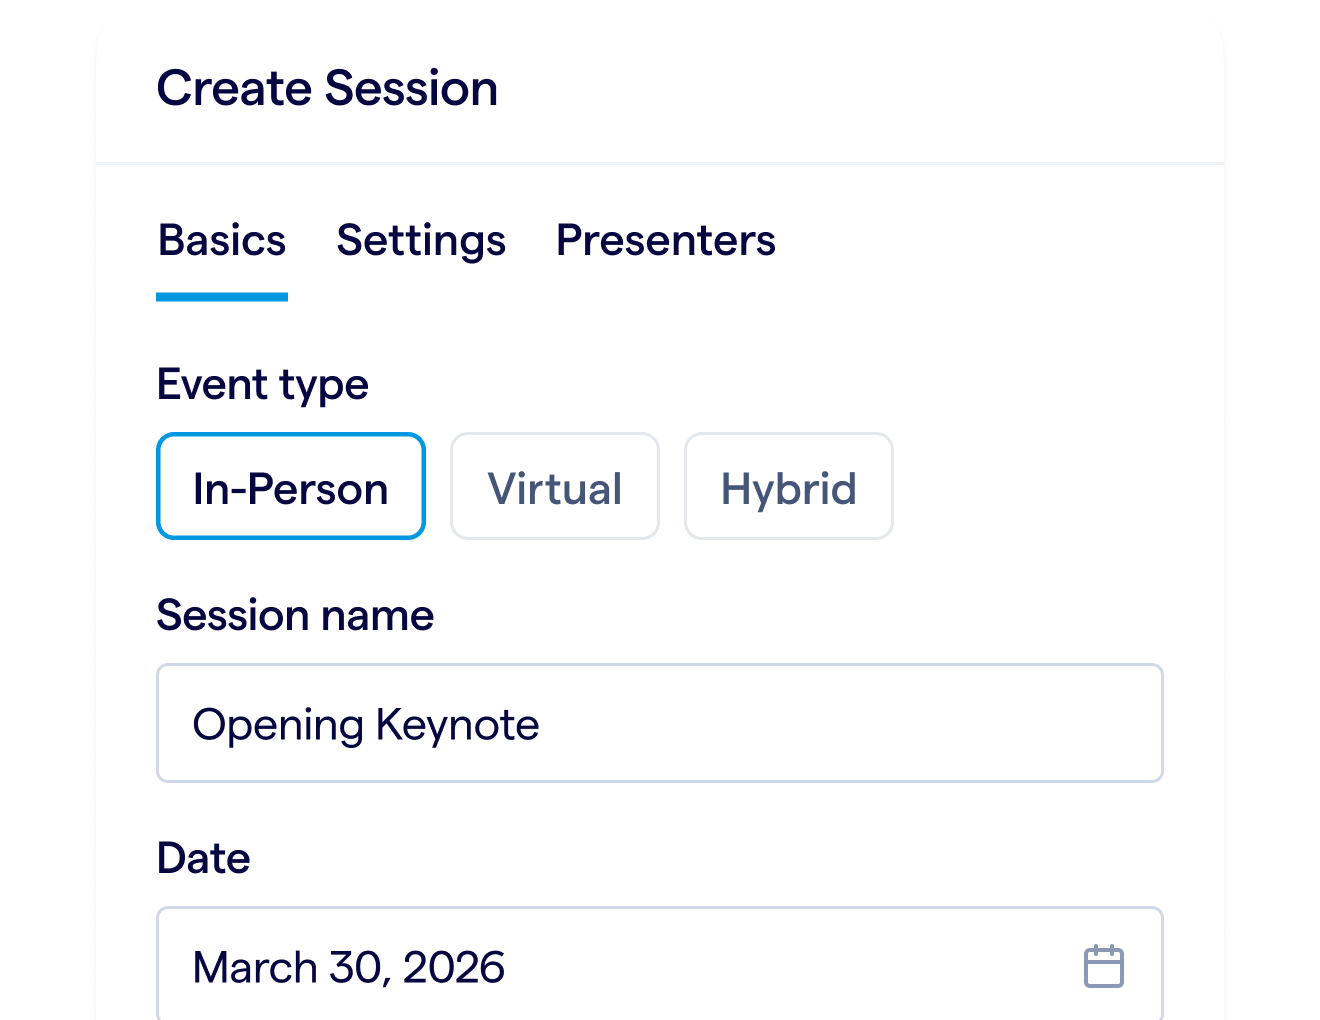Click the Event type label
This screenshot has width=1320, height=1020.
coord(262,385)
